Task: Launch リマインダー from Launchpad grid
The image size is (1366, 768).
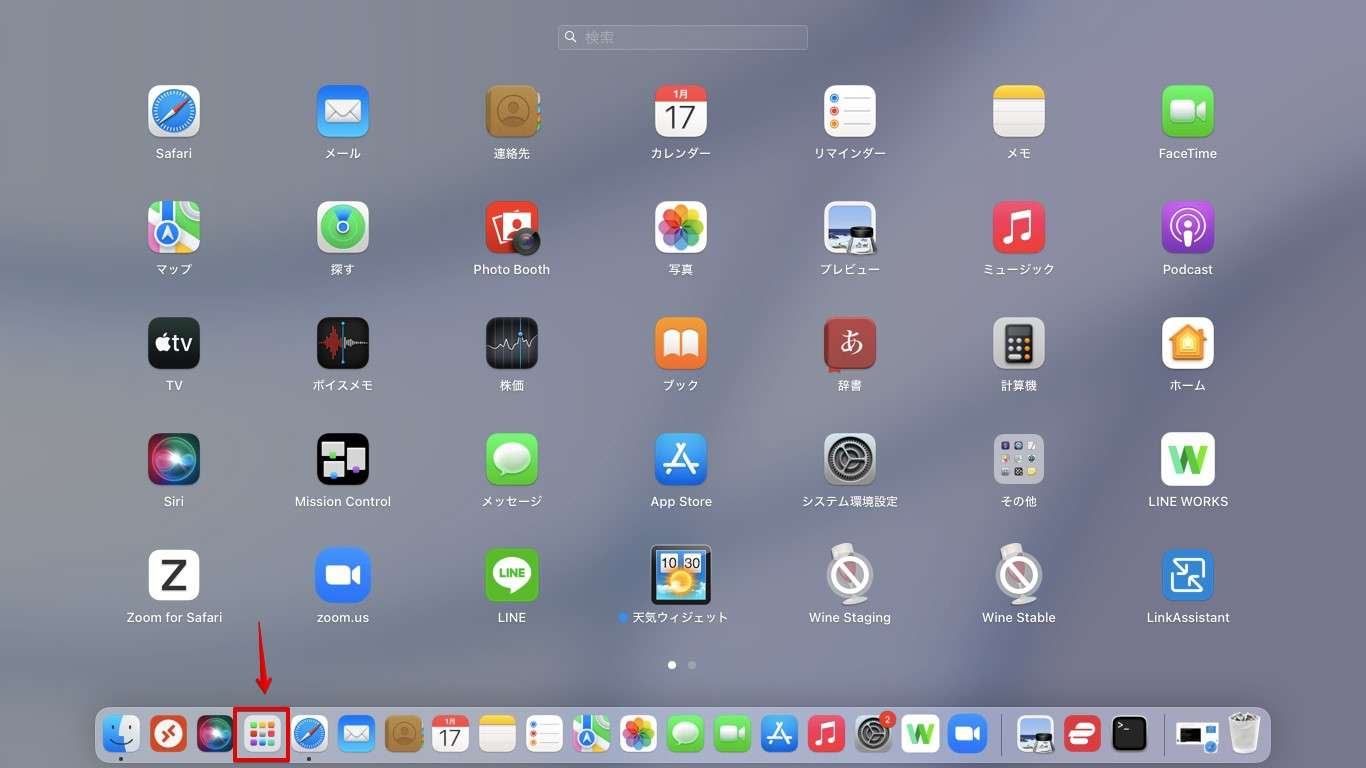Action: (850, 111)
